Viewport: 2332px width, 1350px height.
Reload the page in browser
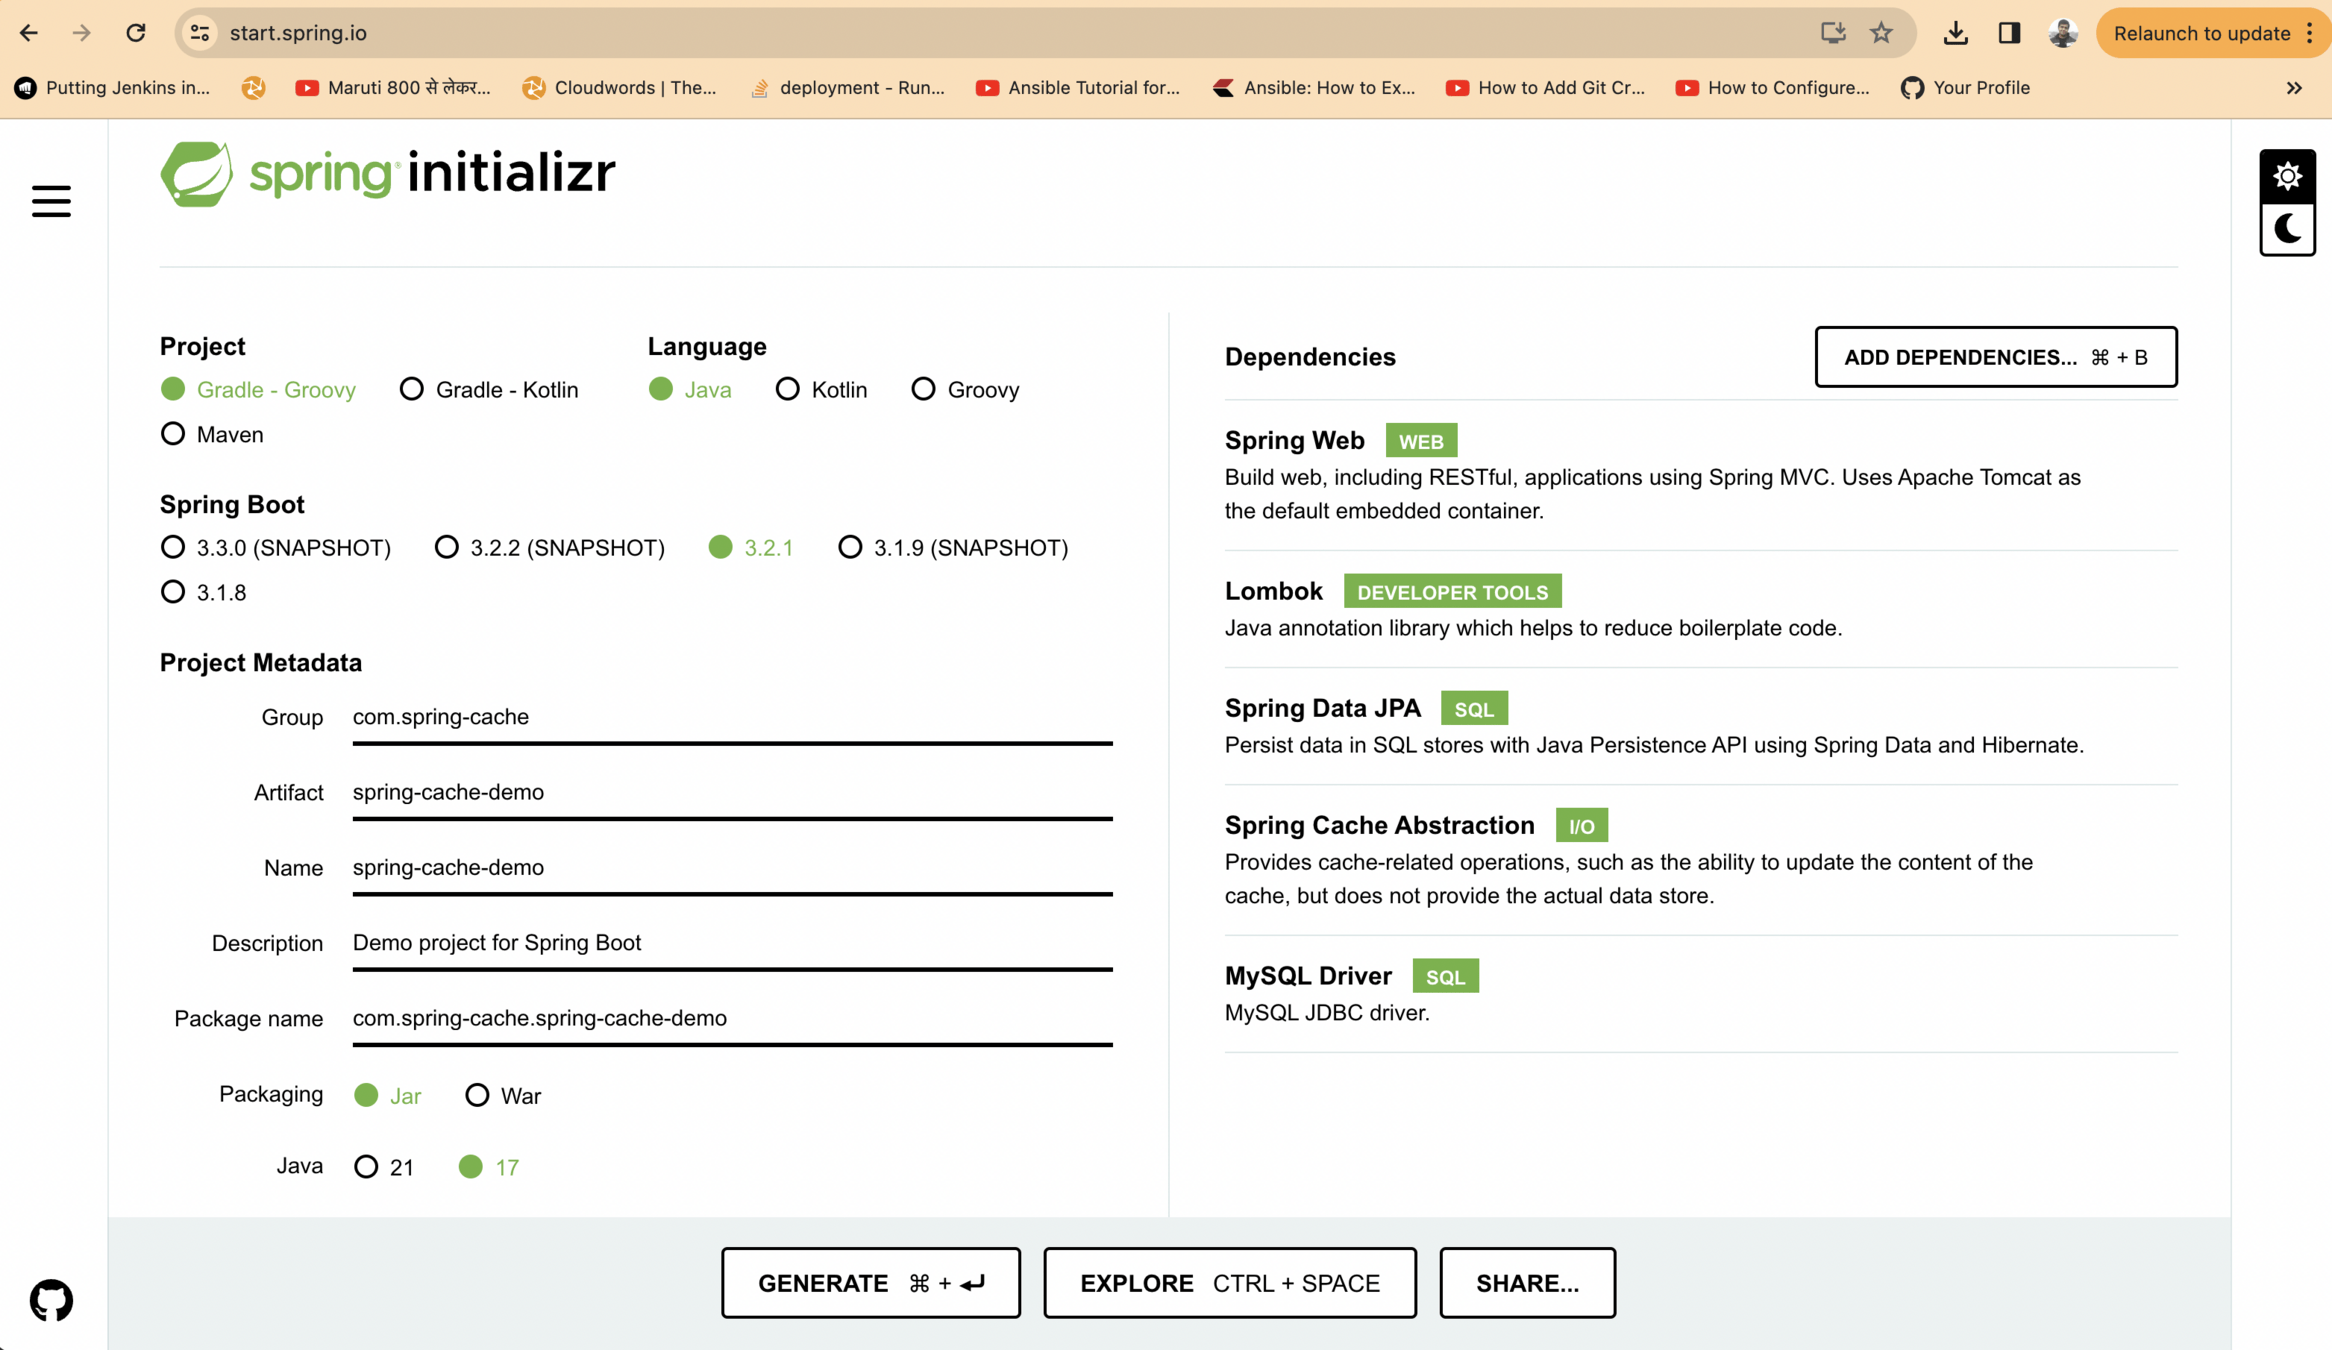136,33
